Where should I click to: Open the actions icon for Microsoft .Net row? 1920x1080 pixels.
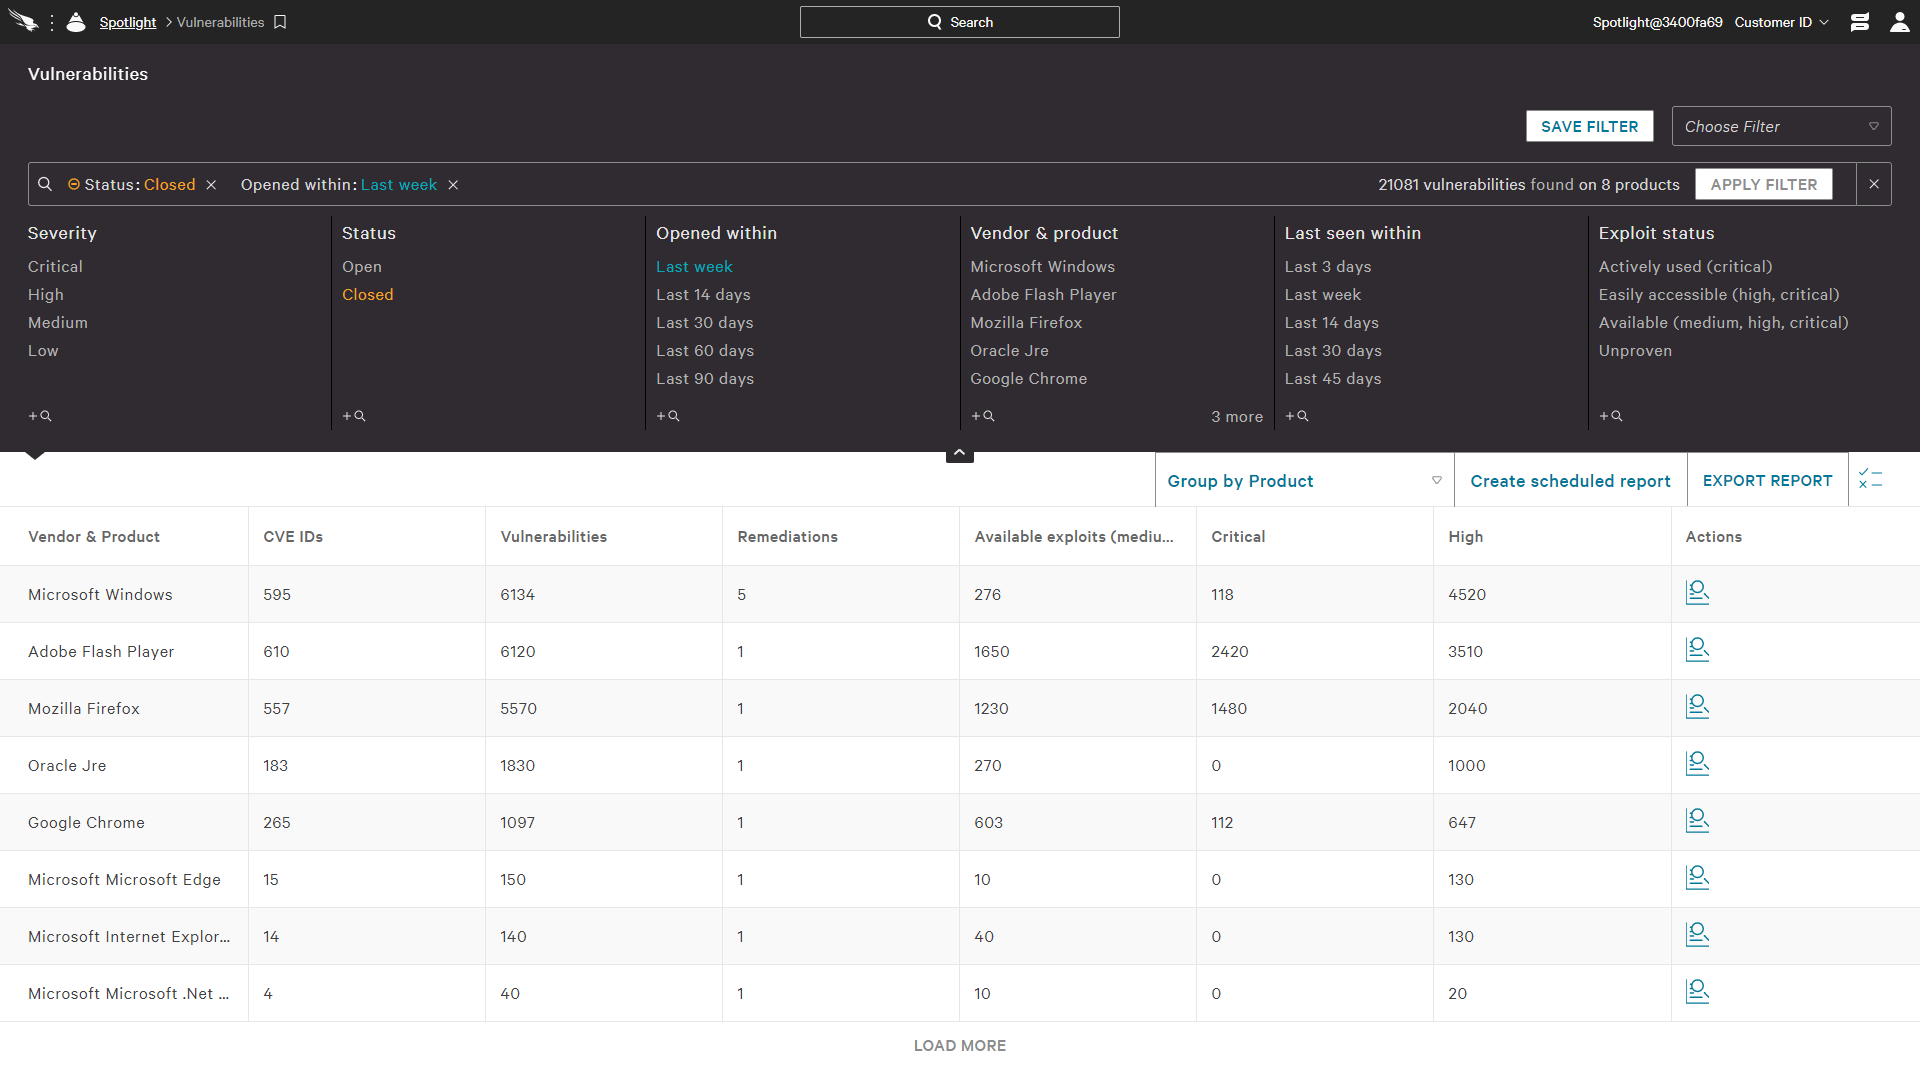tap(1697, 992)
